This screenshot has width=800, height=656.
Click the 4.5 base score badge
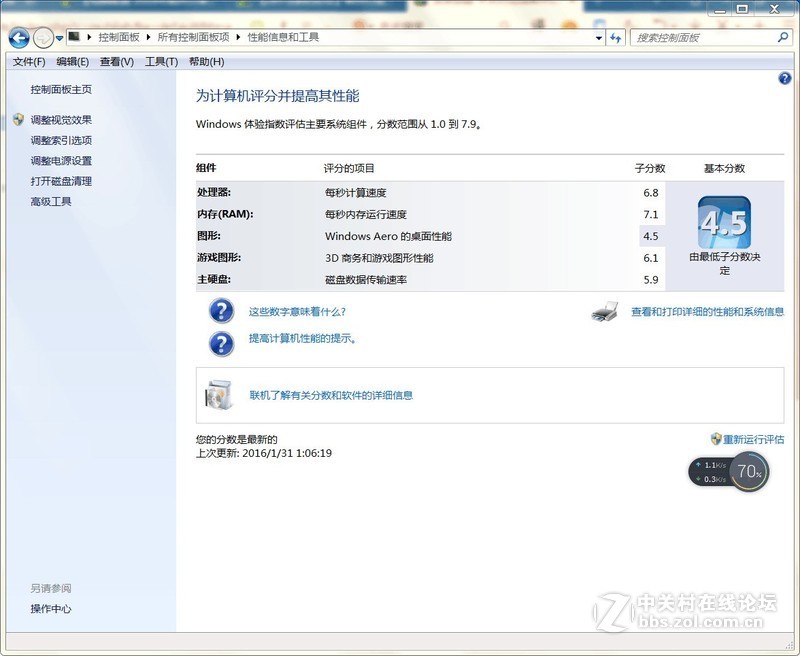click(x=724, y=222)
